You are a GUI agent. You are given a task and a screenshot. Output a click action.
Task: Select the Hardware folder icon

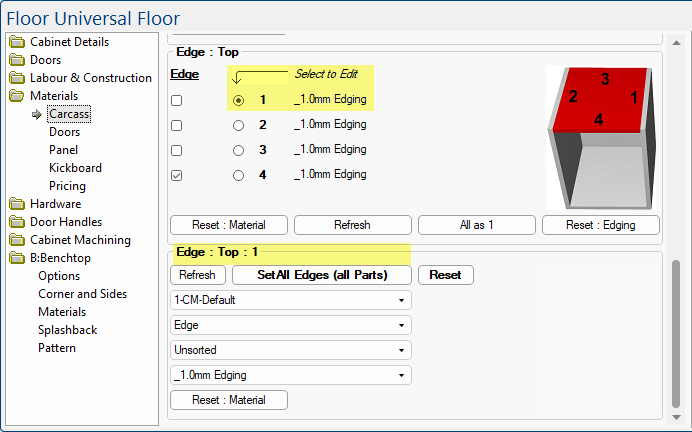point(17,204)
